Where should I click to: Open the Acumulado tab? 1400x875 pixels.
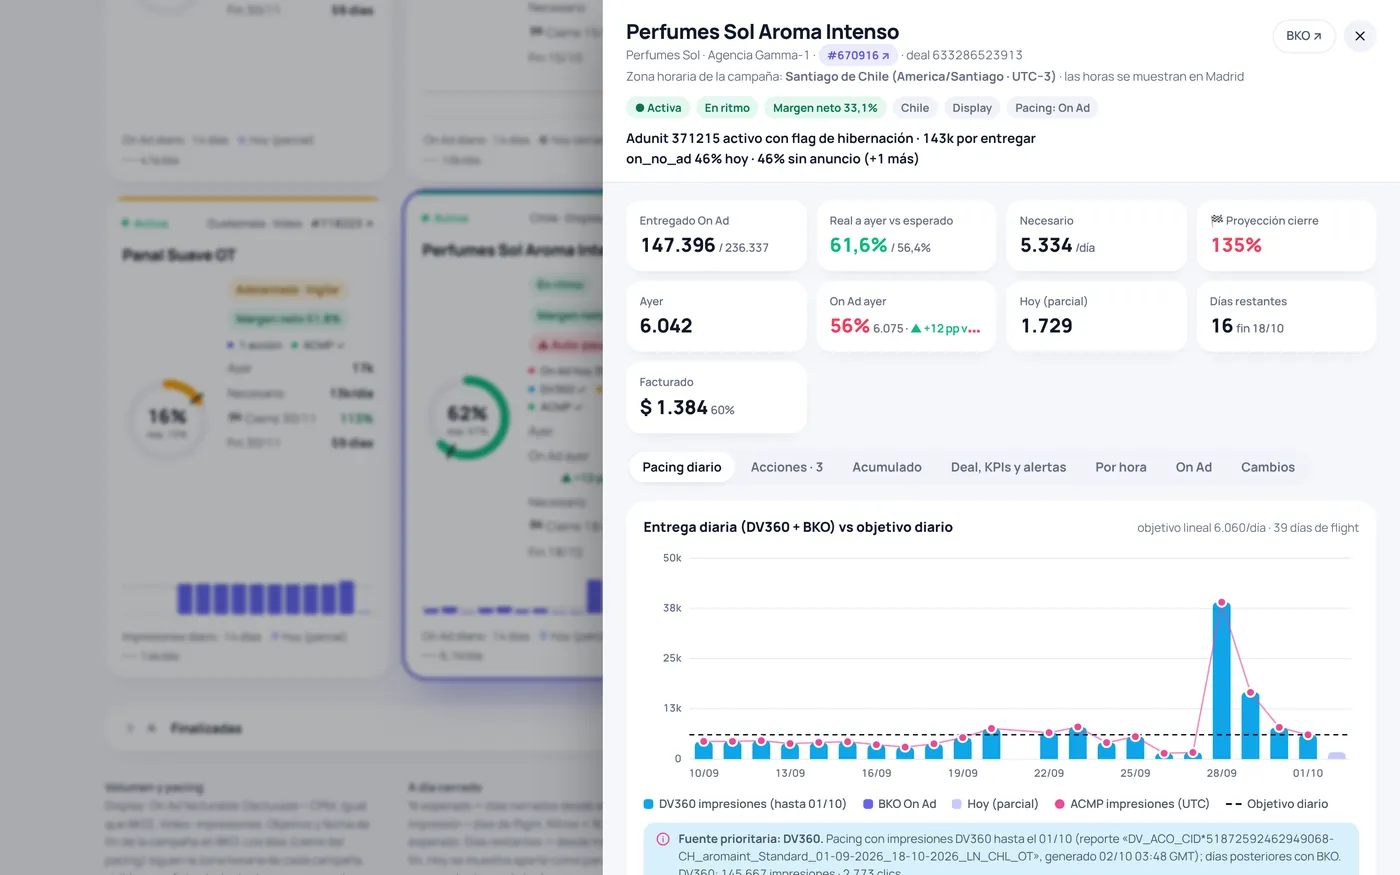pyautogui.click(x=887, y=467)
